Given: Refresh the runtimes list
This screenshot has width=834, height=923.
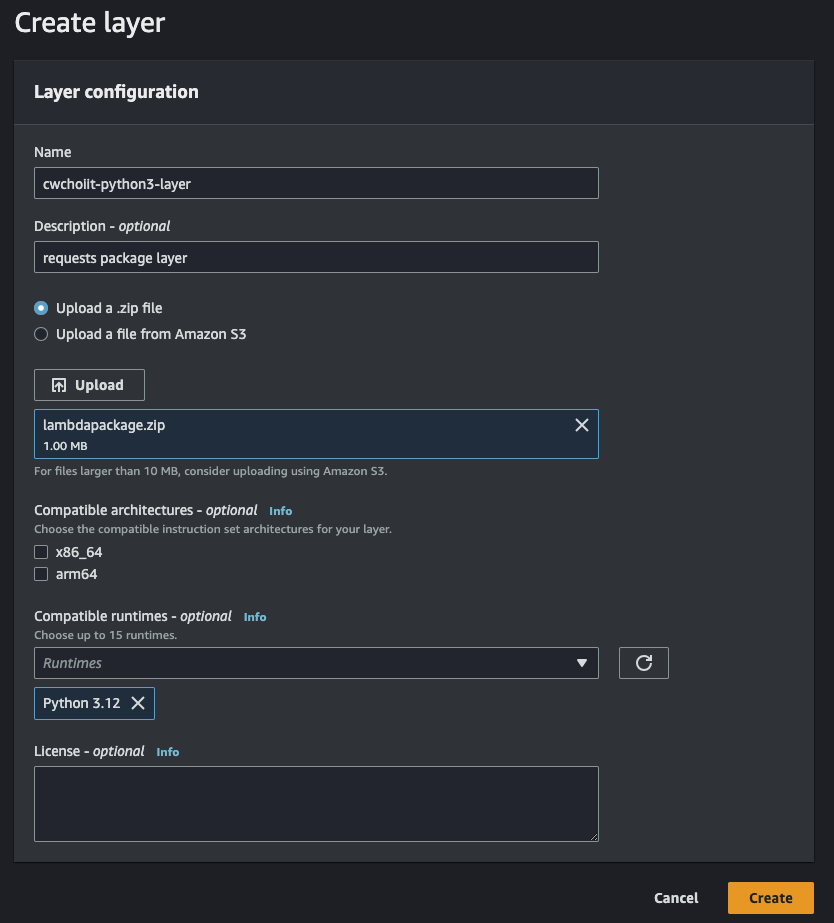Looking at the screenshot, I should (x=643, y=663).
